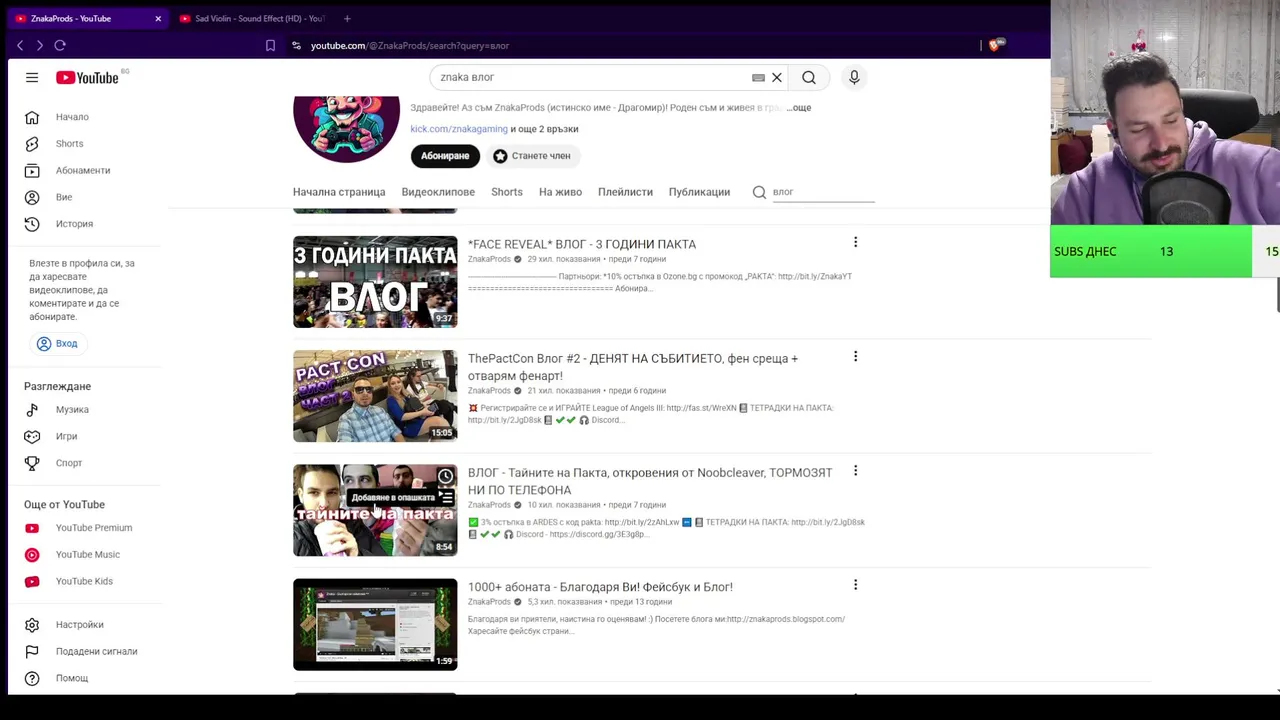Switch to Плейлисти channel tab
This screenshot has height=720, width=1280.
click(625, 192)
